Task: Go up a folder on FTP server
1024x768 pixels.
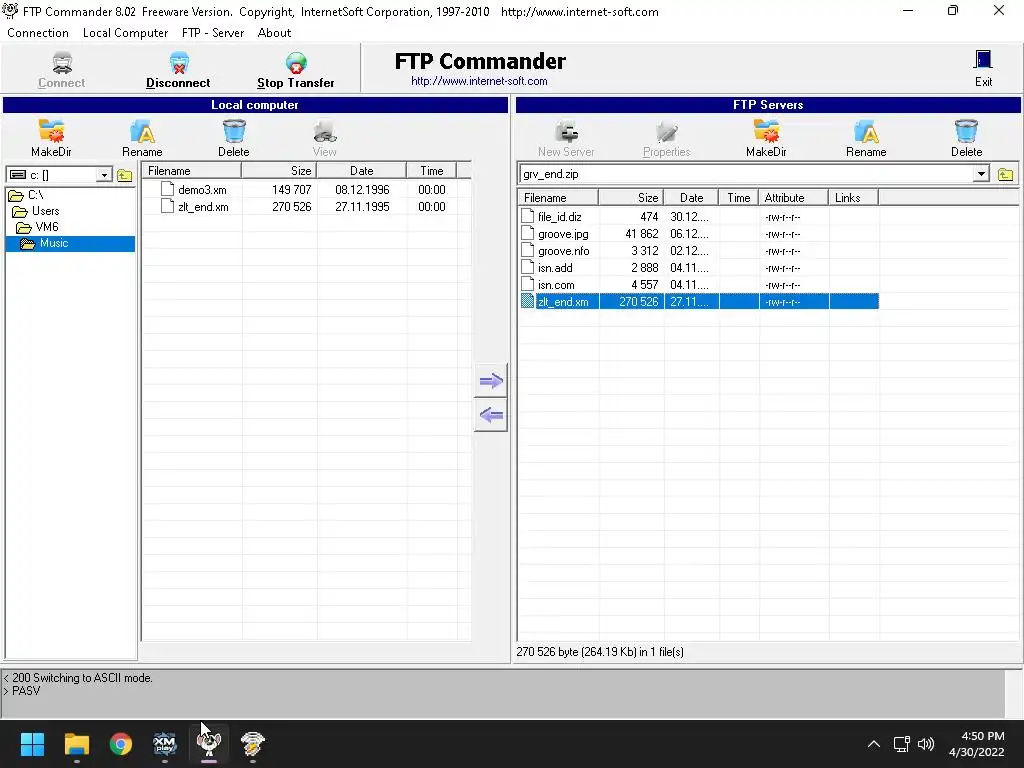Action: [1006, 174]
